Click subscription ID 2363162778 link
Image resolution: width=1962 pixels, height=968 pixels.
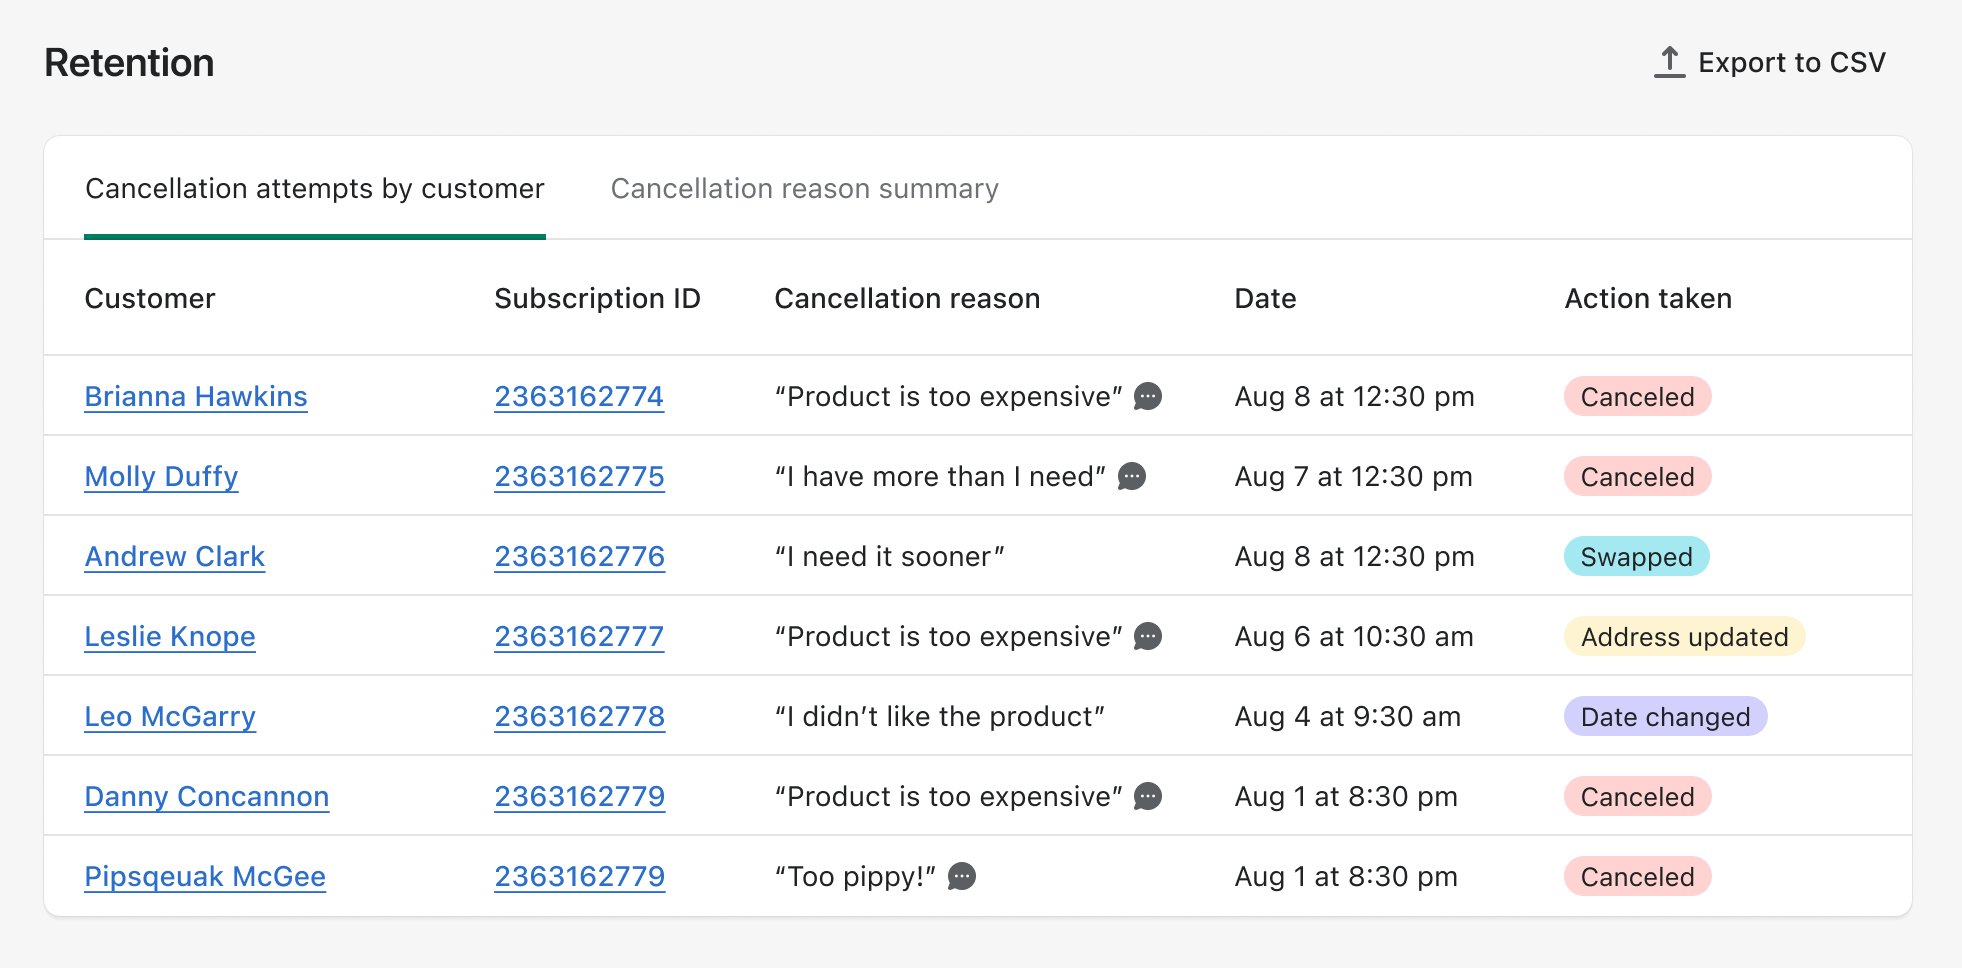tap(579, 717)
